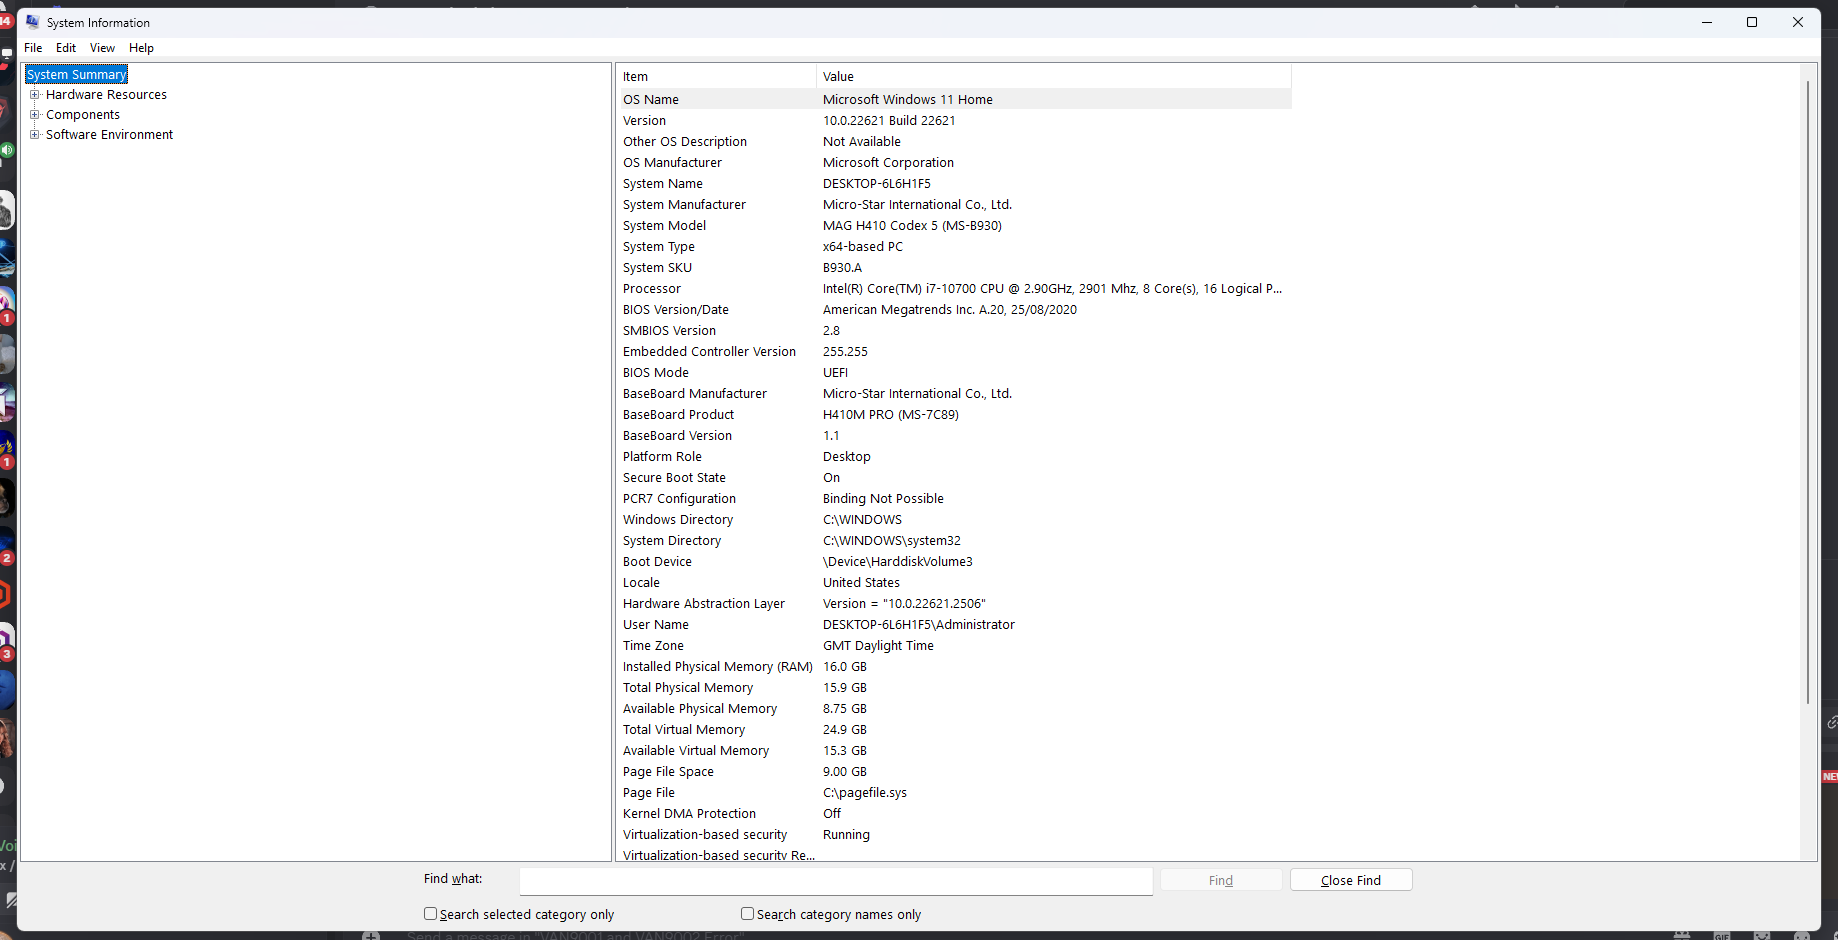Click the System Information title bar icon
The height and width of the screenshot is (940, 1838).
(x=33, y=22)
